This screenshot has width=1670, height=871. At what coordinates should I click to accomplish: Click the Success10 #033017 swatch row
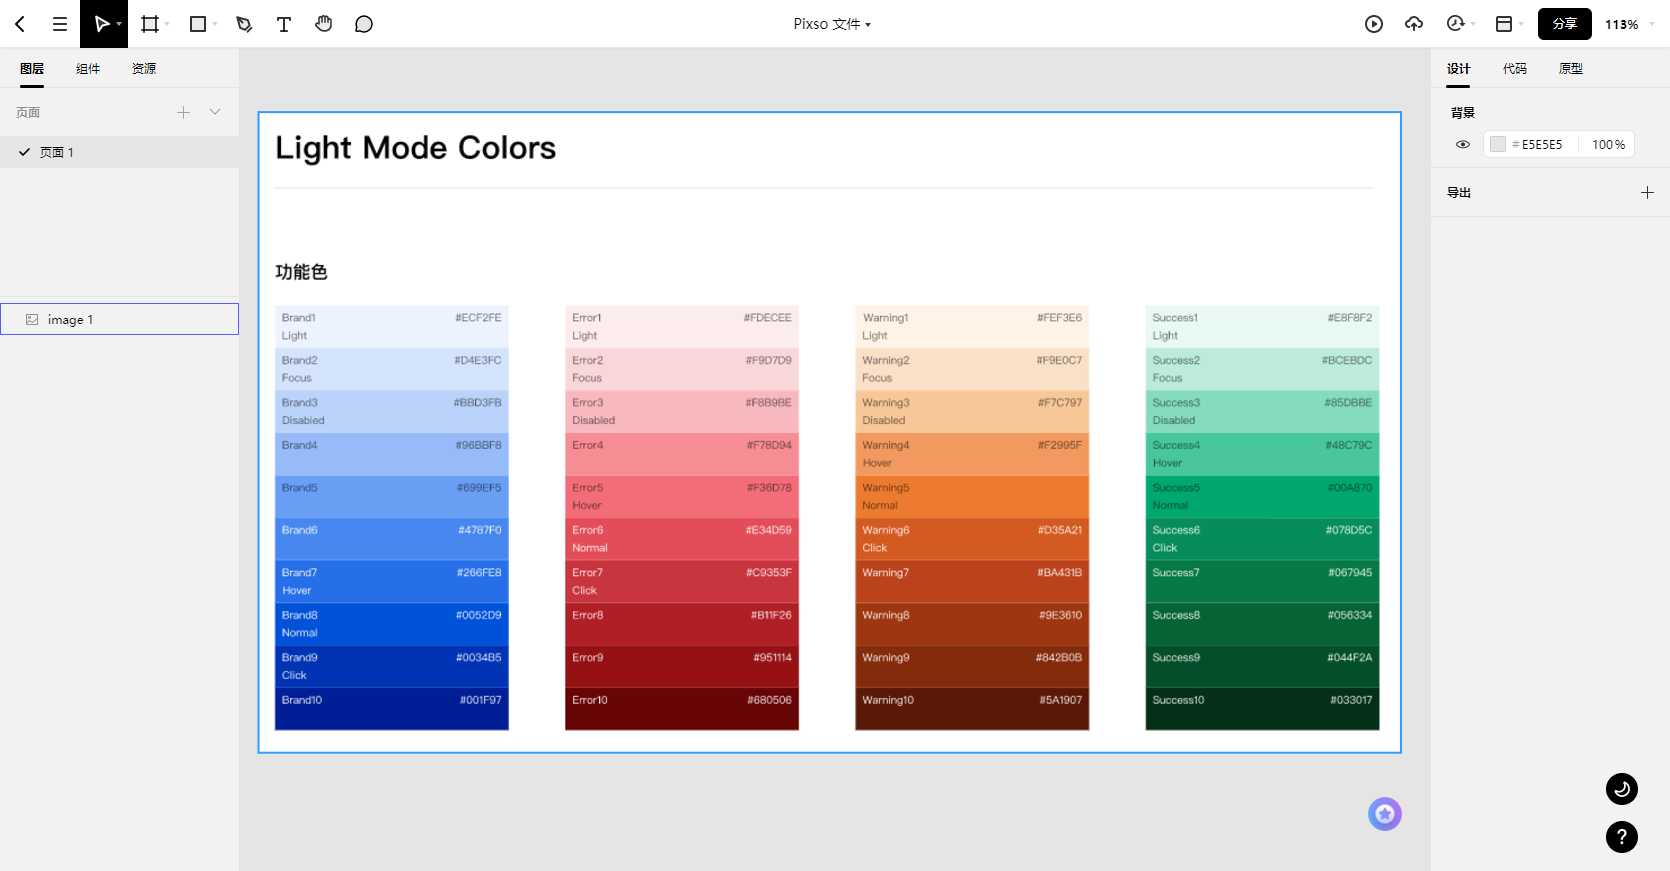point(1262,709)
